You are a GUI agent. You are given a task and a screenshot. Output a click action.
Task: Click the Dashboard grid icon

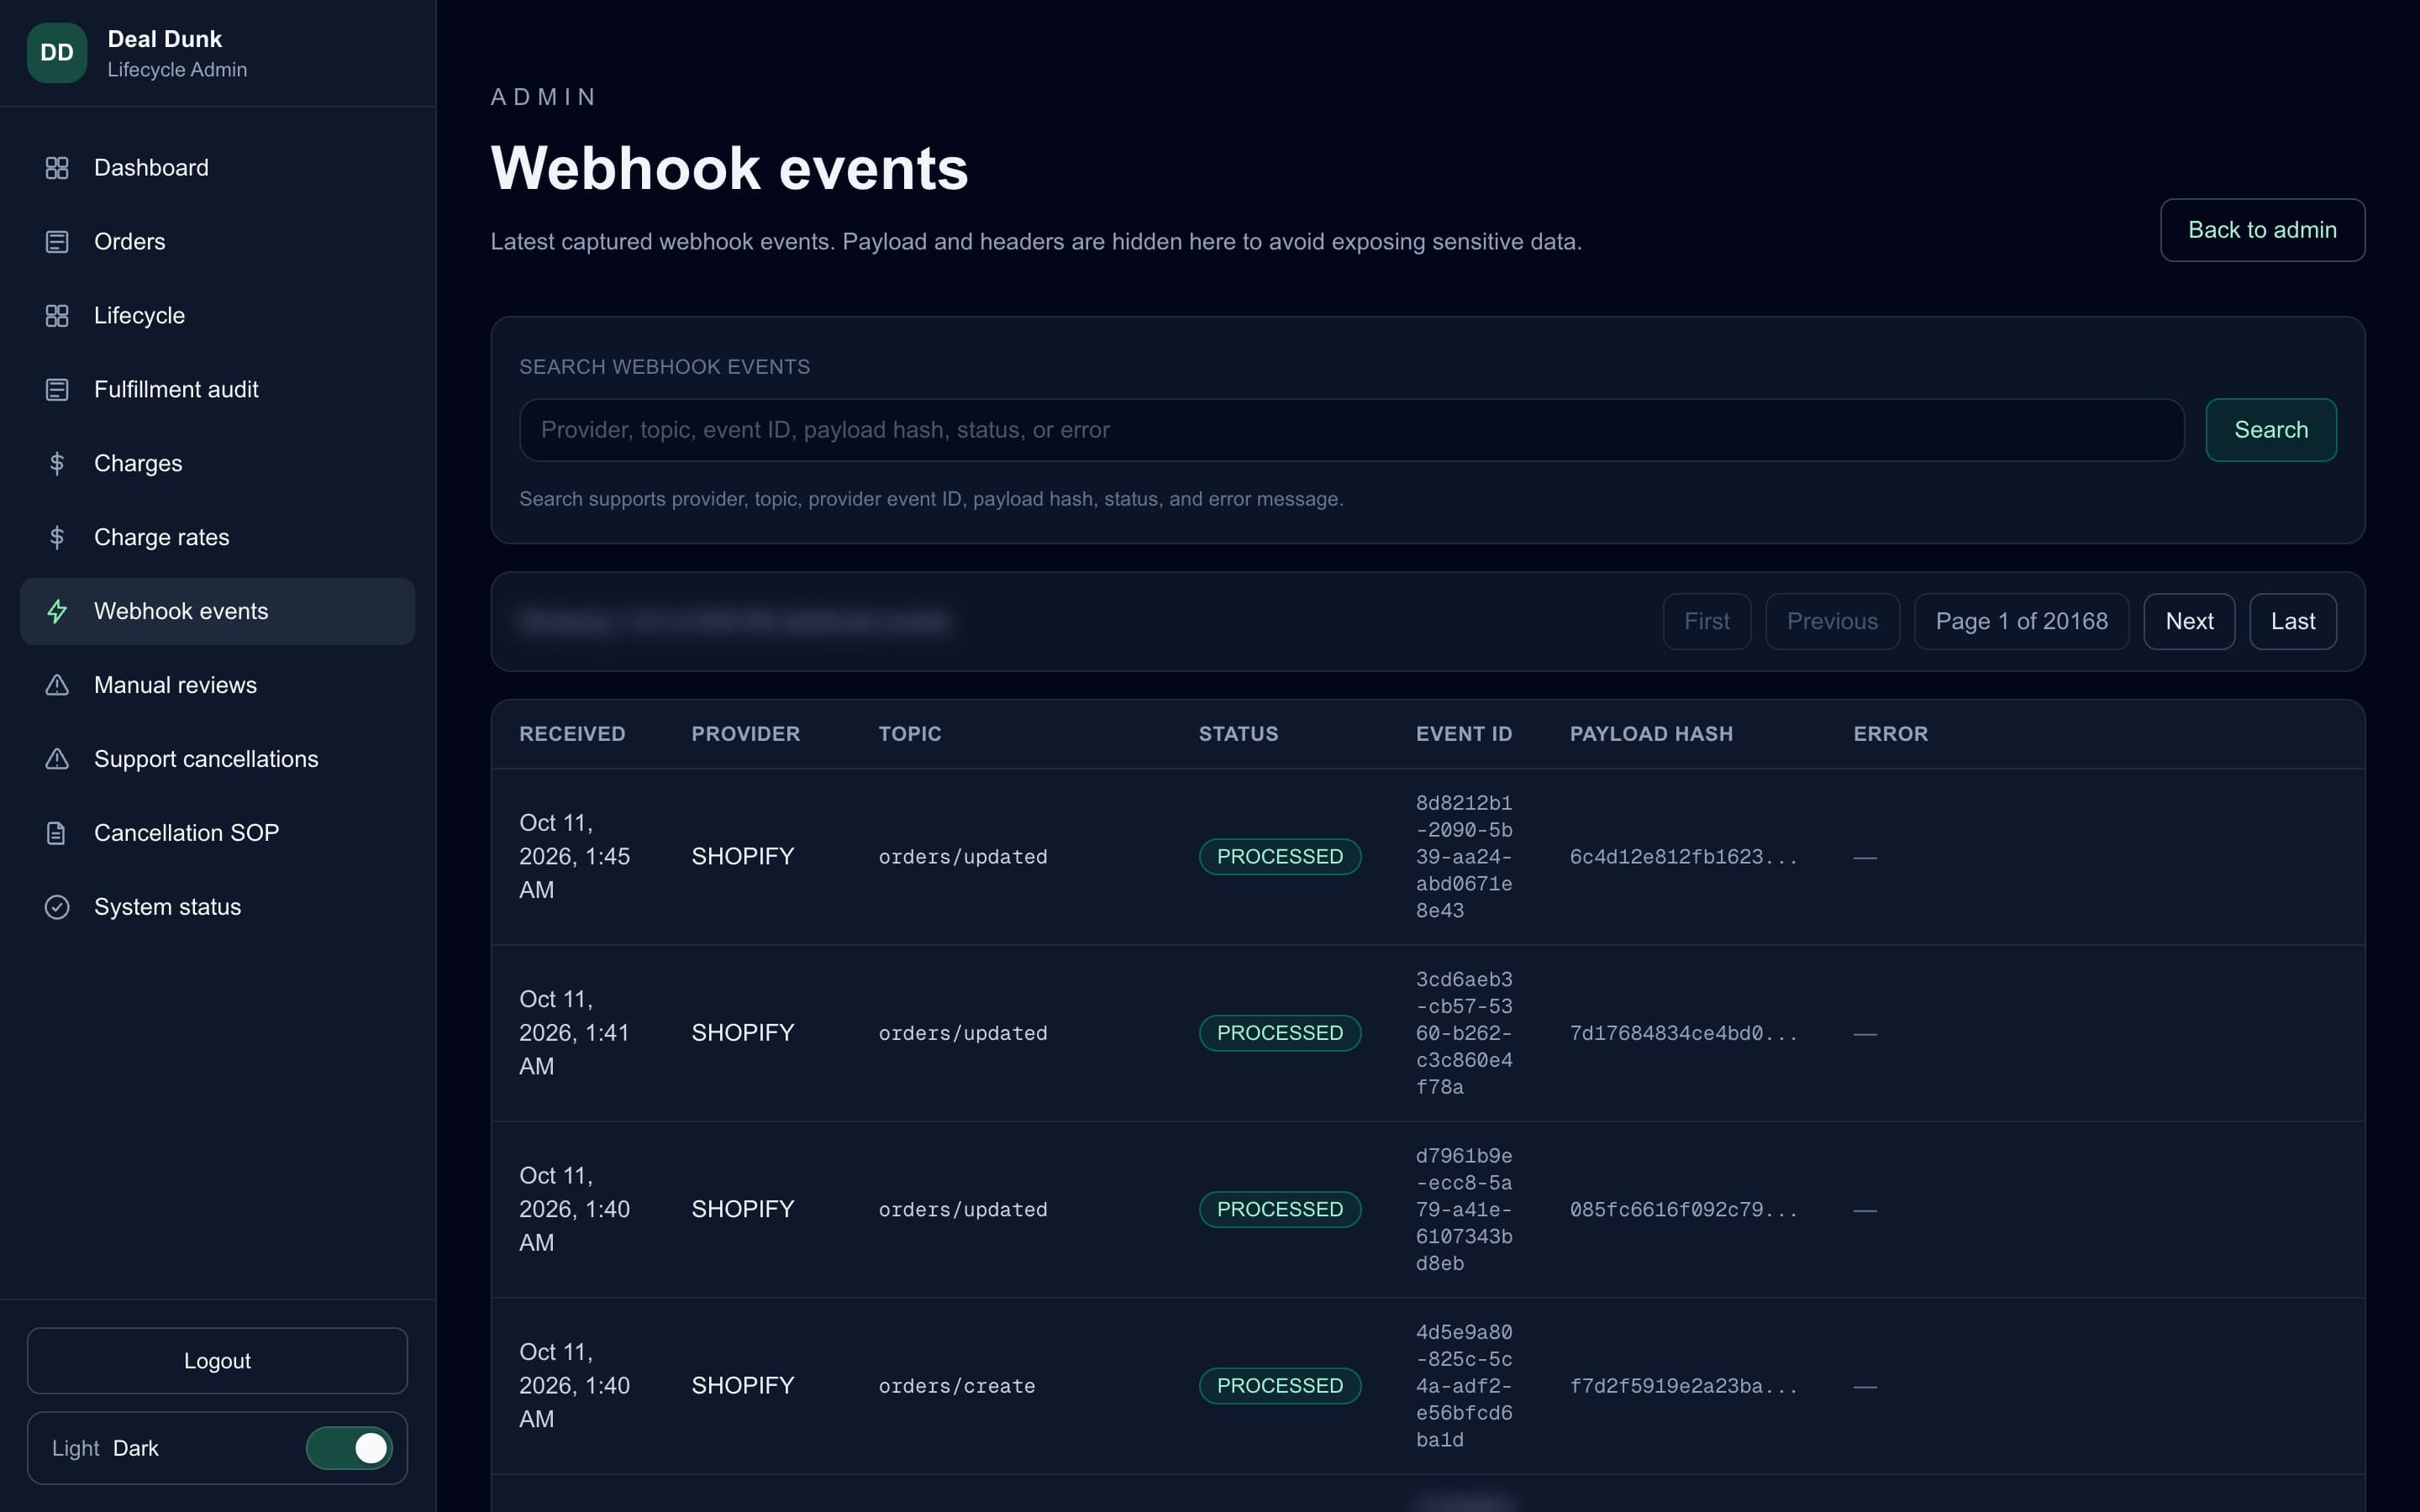(x=57, y=168)
